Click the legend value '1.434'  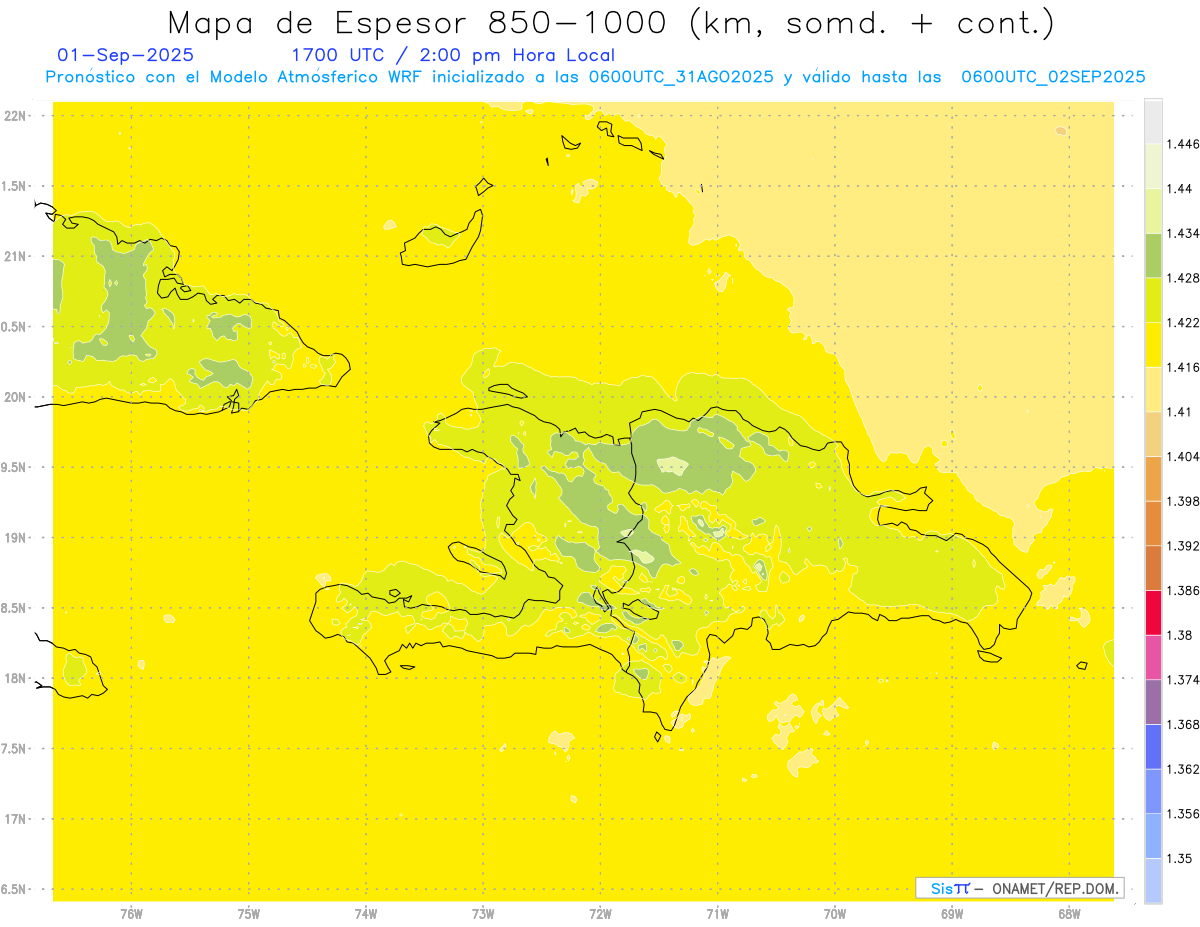tap(1184, 234)
